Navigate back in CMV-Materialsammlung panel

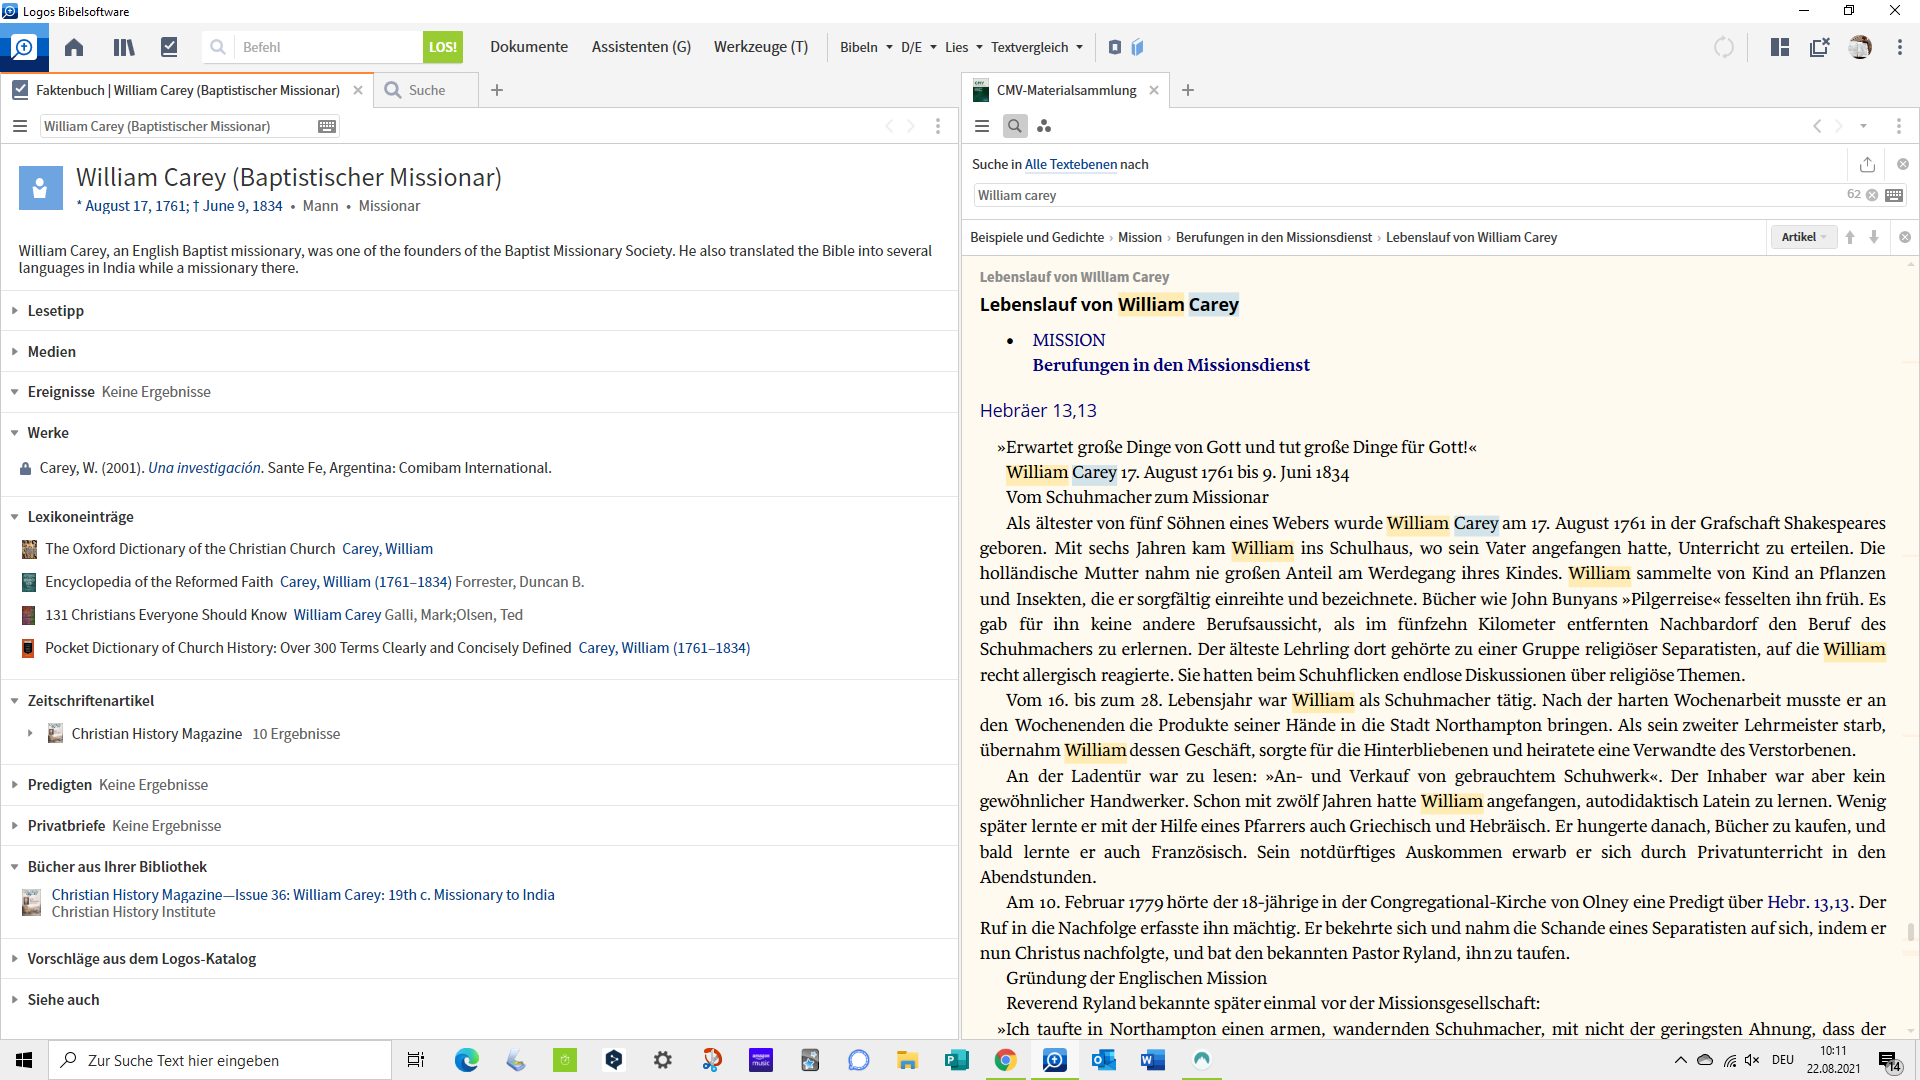pyautogui.click(x=1817, y=126)
